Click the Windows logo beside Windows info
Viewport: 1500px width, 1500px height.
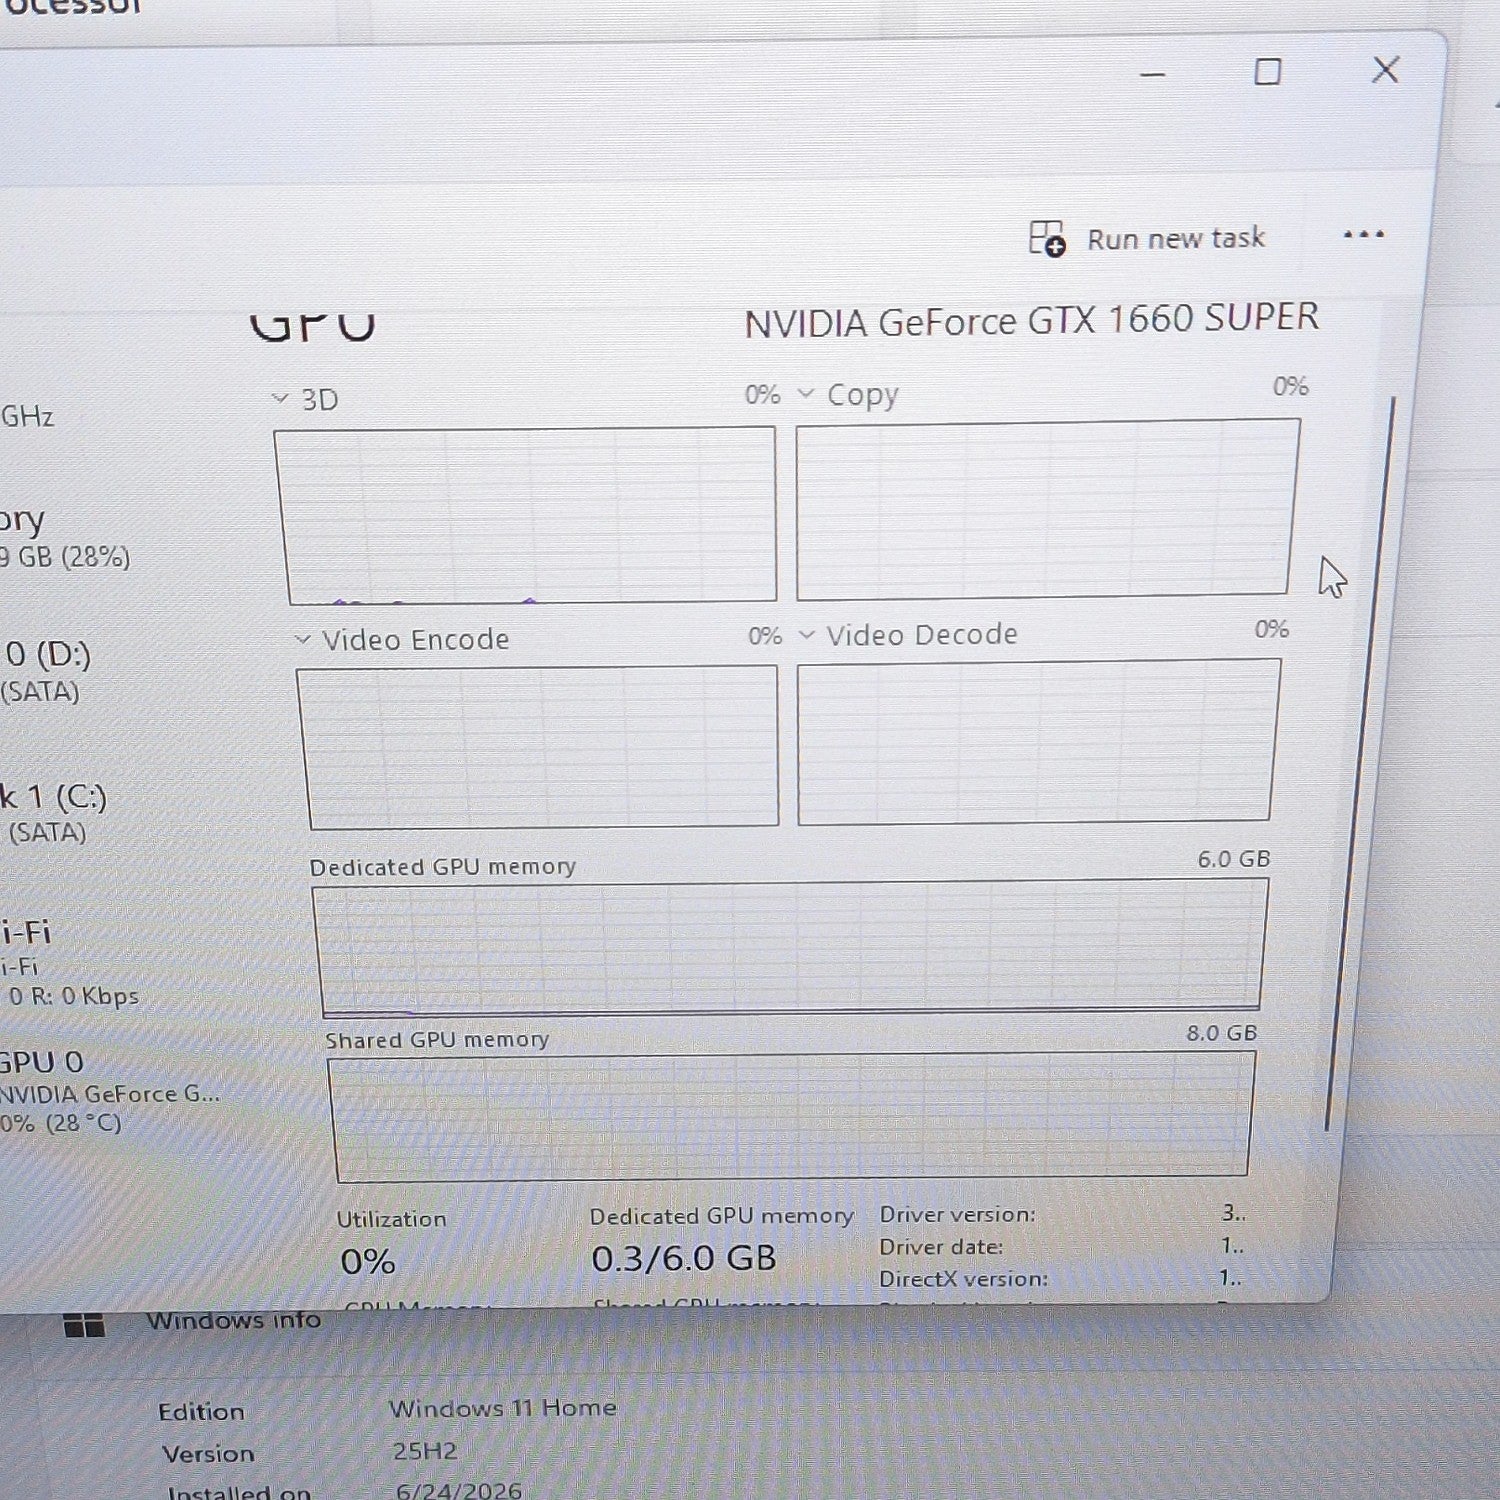coord(84,1325)
